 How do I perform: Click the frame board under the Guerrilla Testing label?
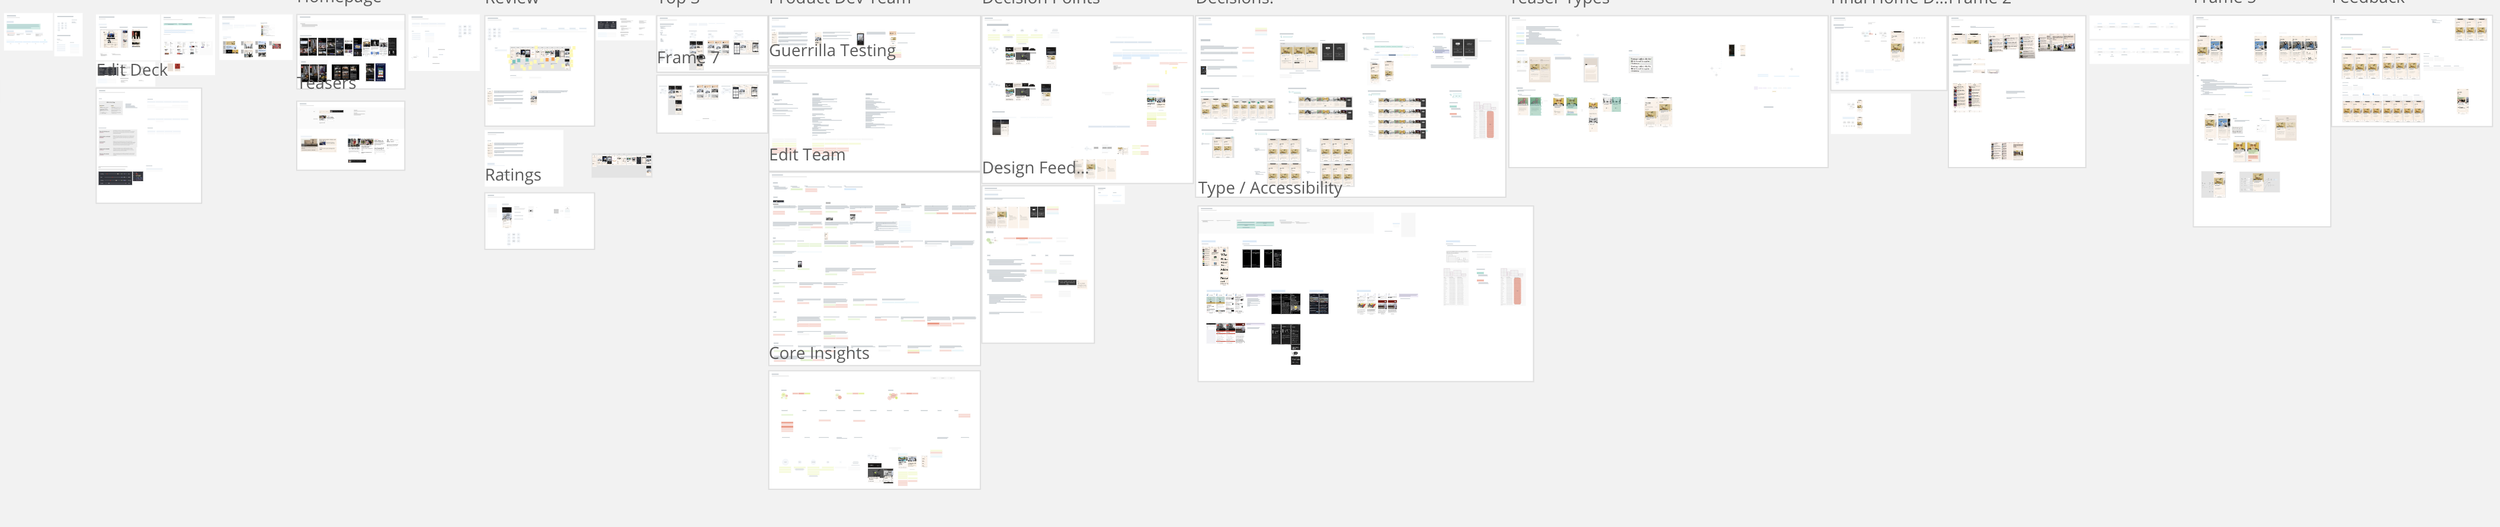pyautogui.click(x=874, y=119)
